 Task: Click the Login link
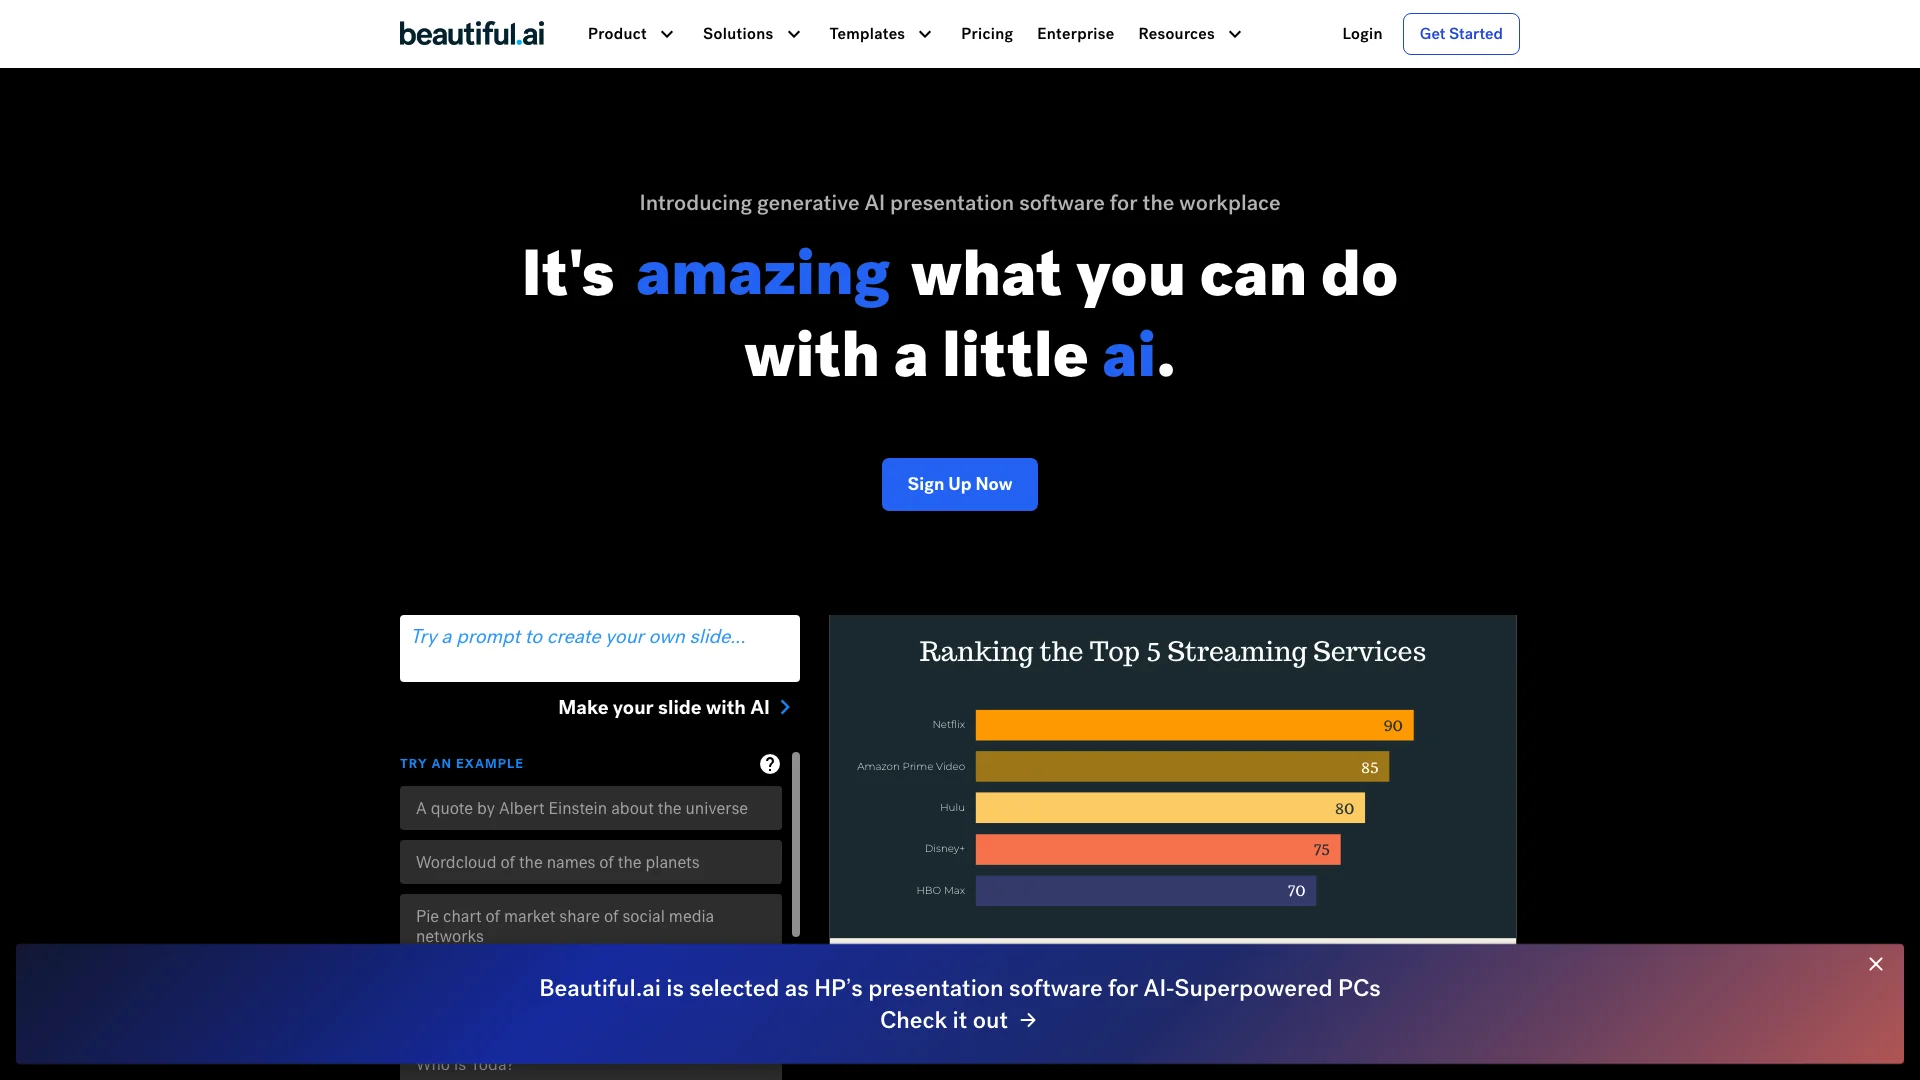click(x=1361, y=33)
